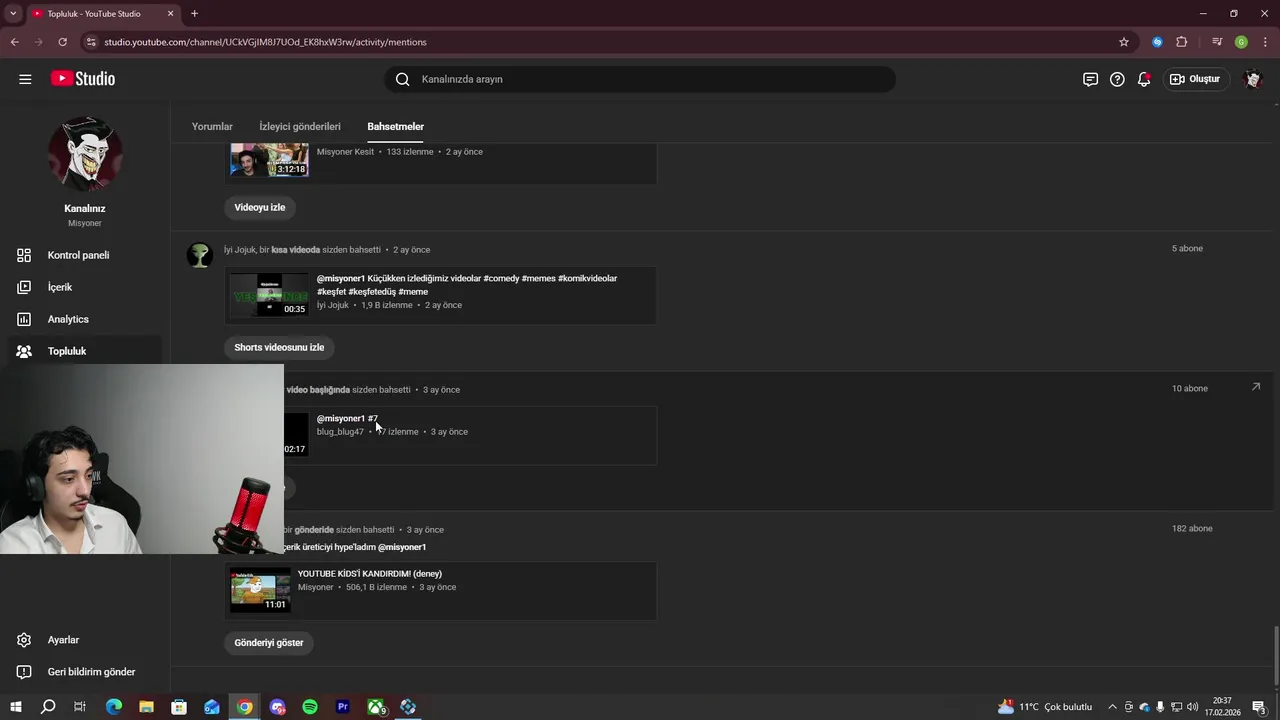
Task: Open a new browser tab
Action: (x=194, y=14)
